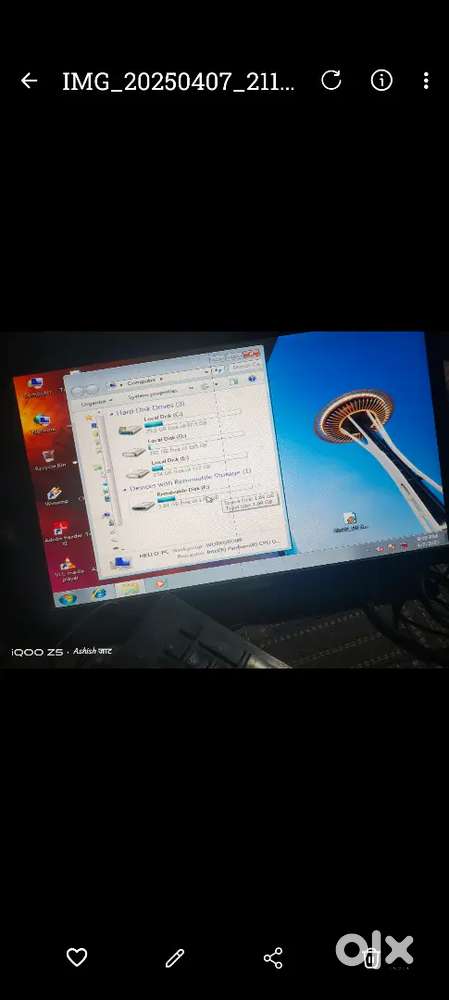
Task: Click the Windows Start orb in the photo
Action: 68,598
